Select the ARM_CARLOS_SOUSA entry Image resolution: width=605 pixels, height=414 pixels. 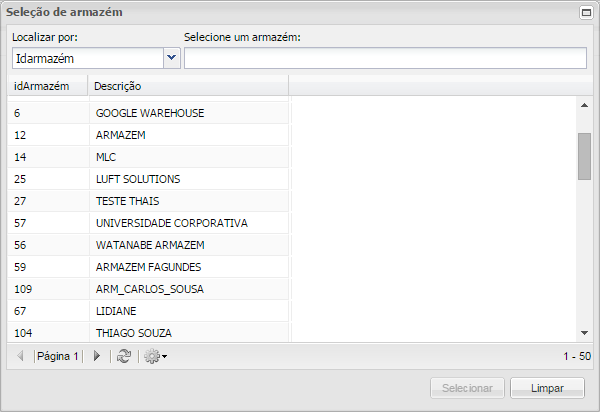coord(148,289)
